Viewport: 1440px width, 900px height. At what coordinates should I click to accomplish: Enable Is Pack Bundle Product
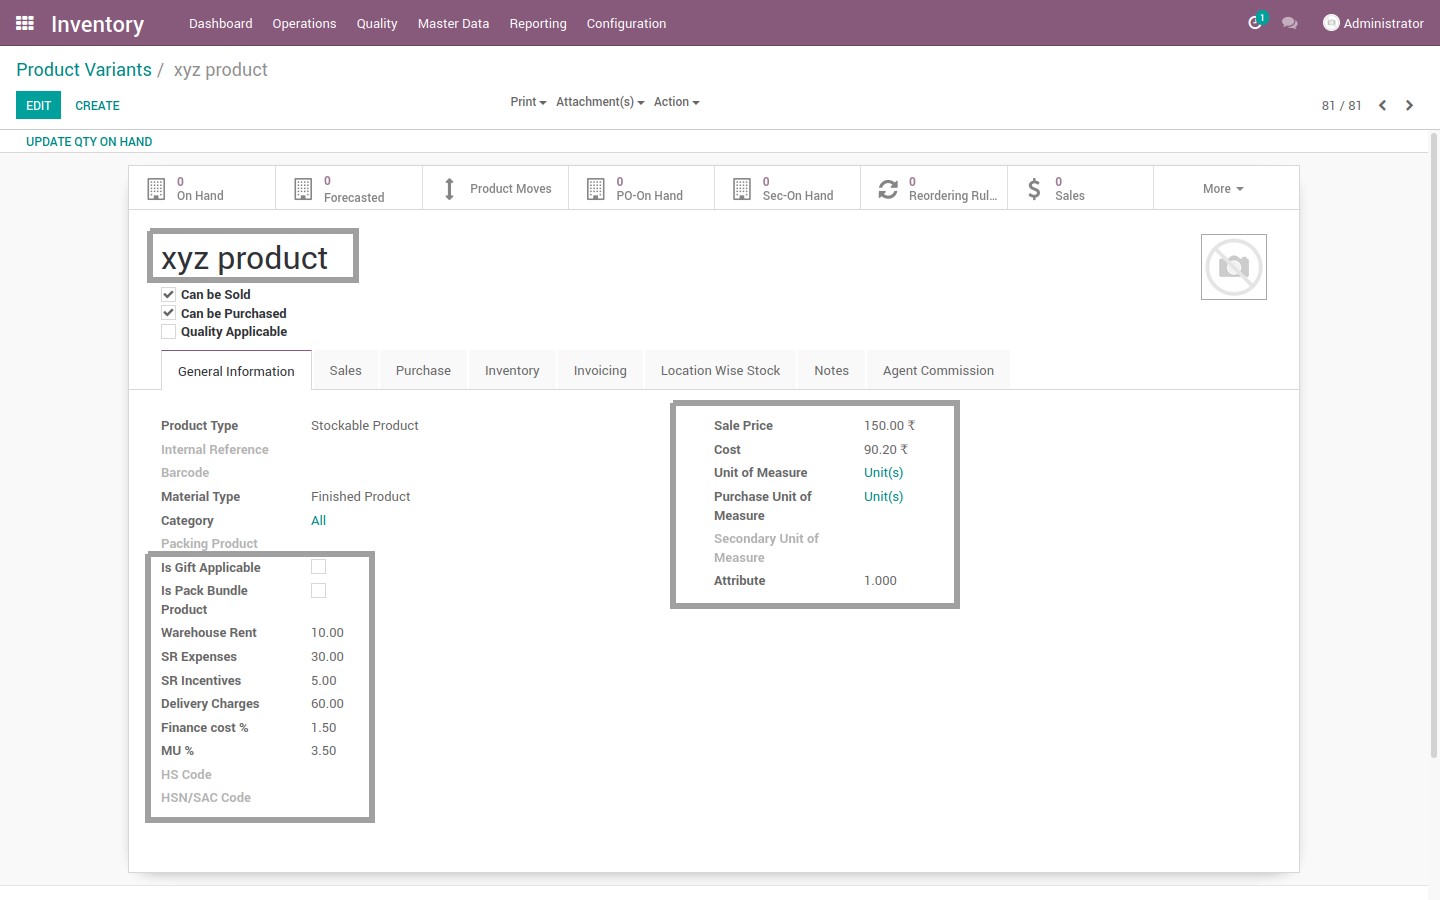pyautogui.click(x=318, y=590)
